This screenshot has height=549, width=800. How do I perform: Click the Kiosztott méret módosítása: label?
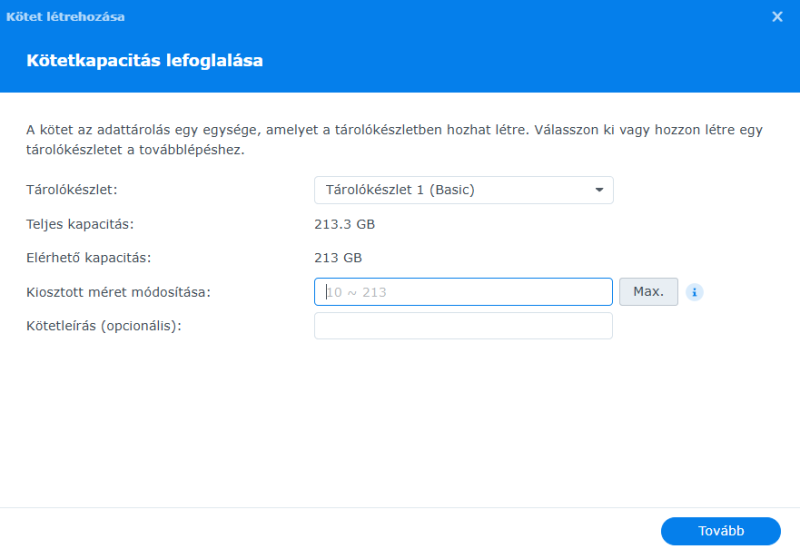pos(118,292)
